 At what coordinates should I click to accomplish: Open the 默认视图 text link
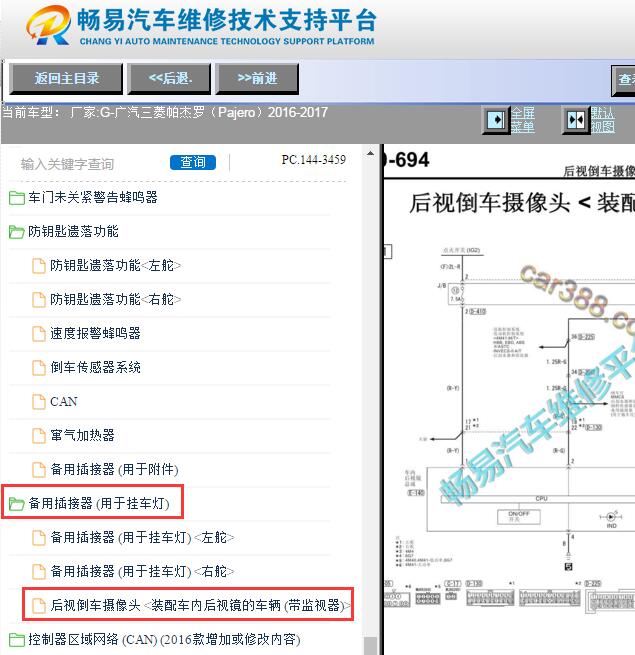point(603,120)
